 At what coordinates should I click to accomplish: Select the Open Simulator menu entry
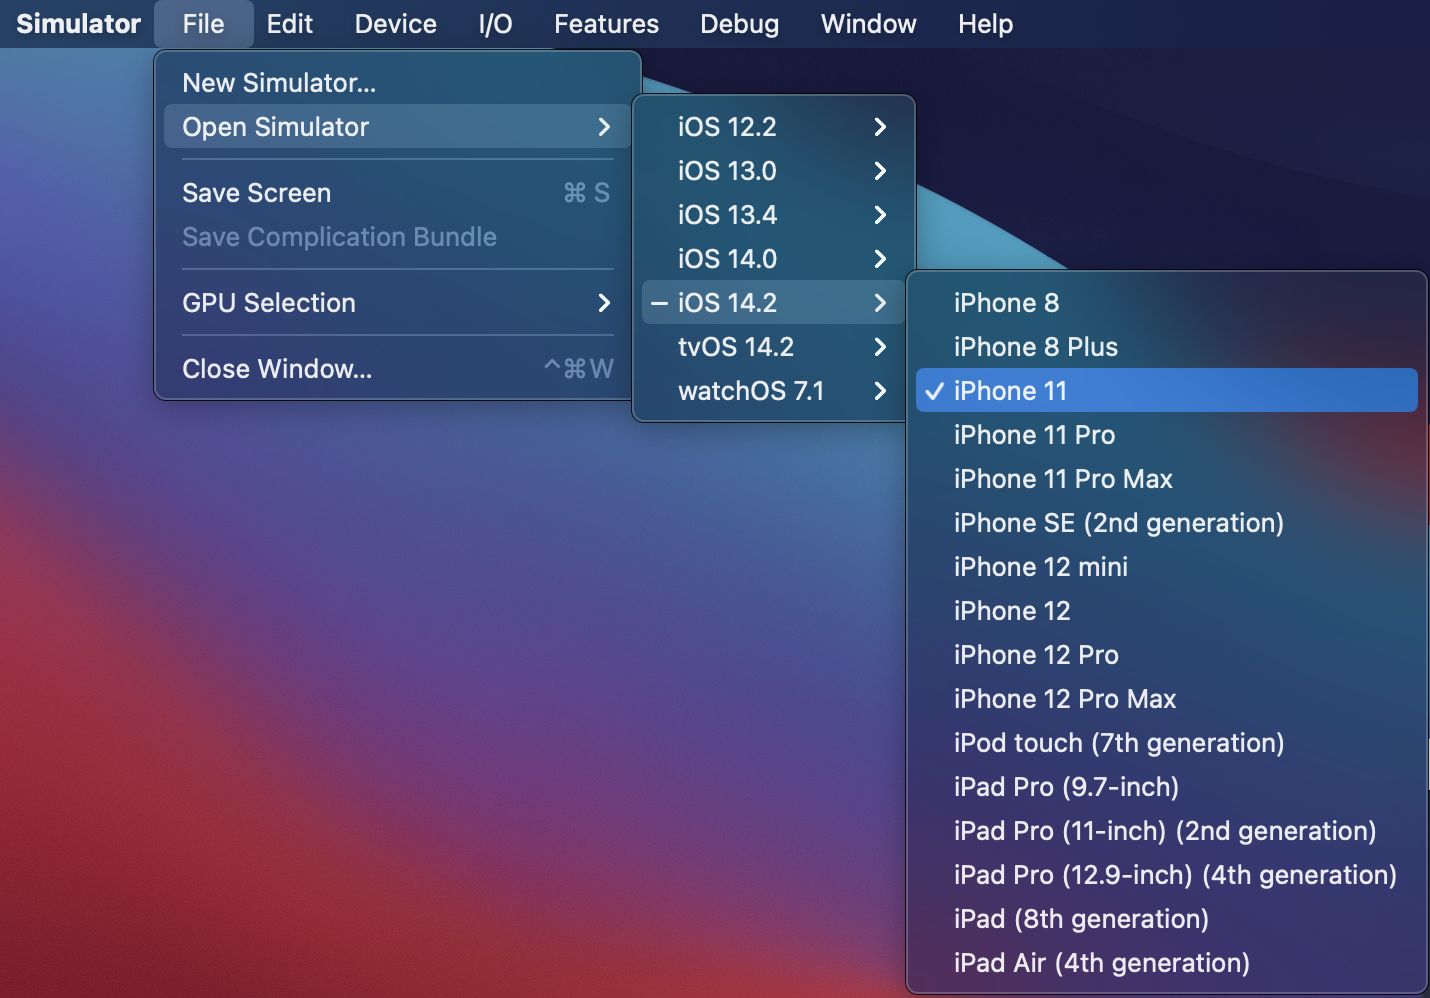click(397, 127)
